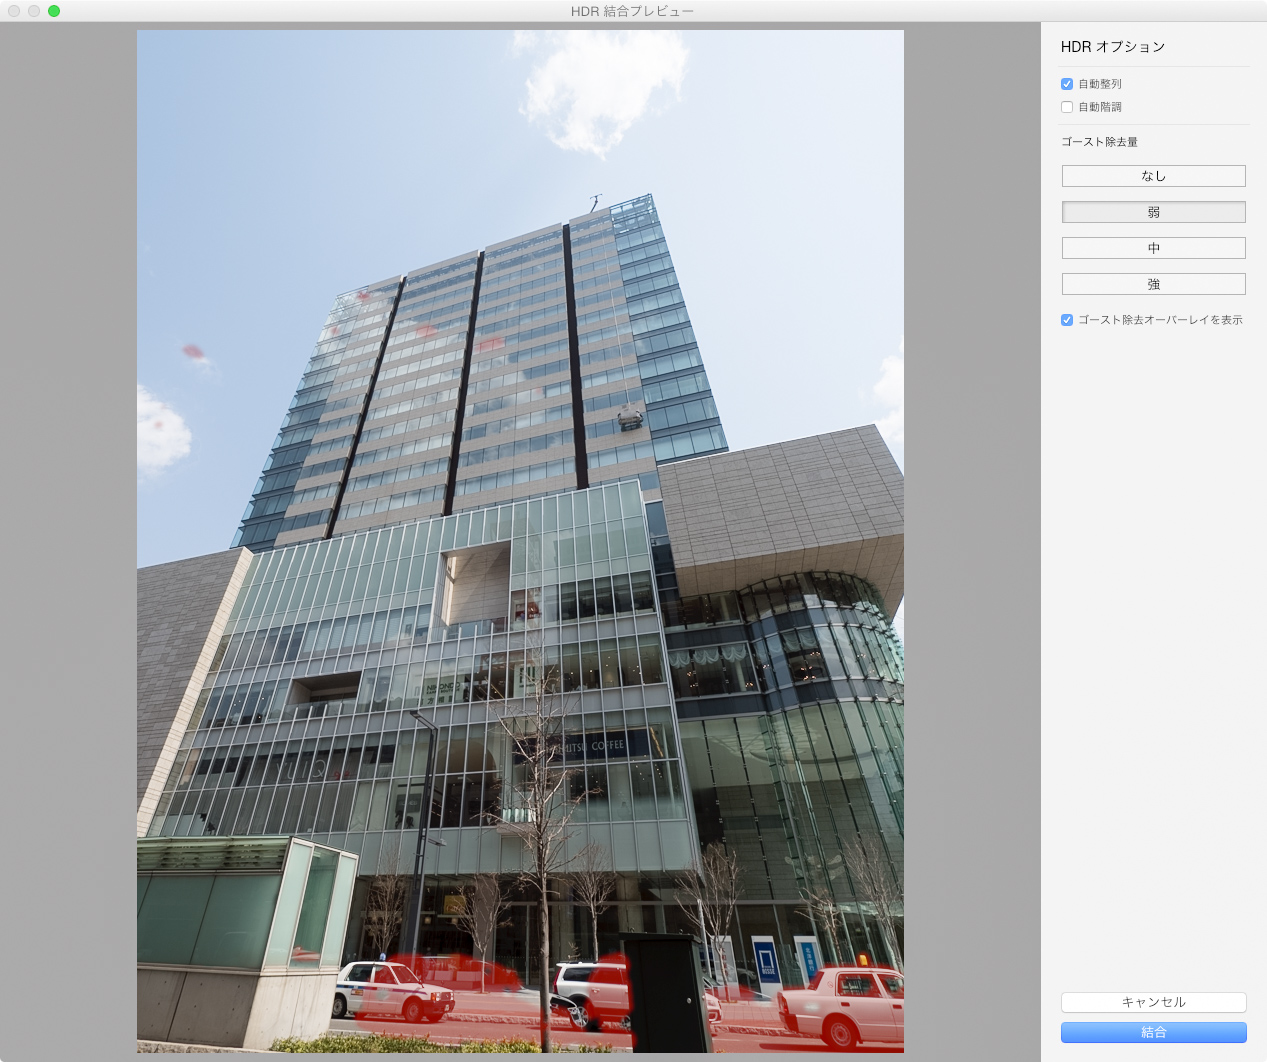
Task: Click the green zoom window button
Action: click(x=54, y=11)
